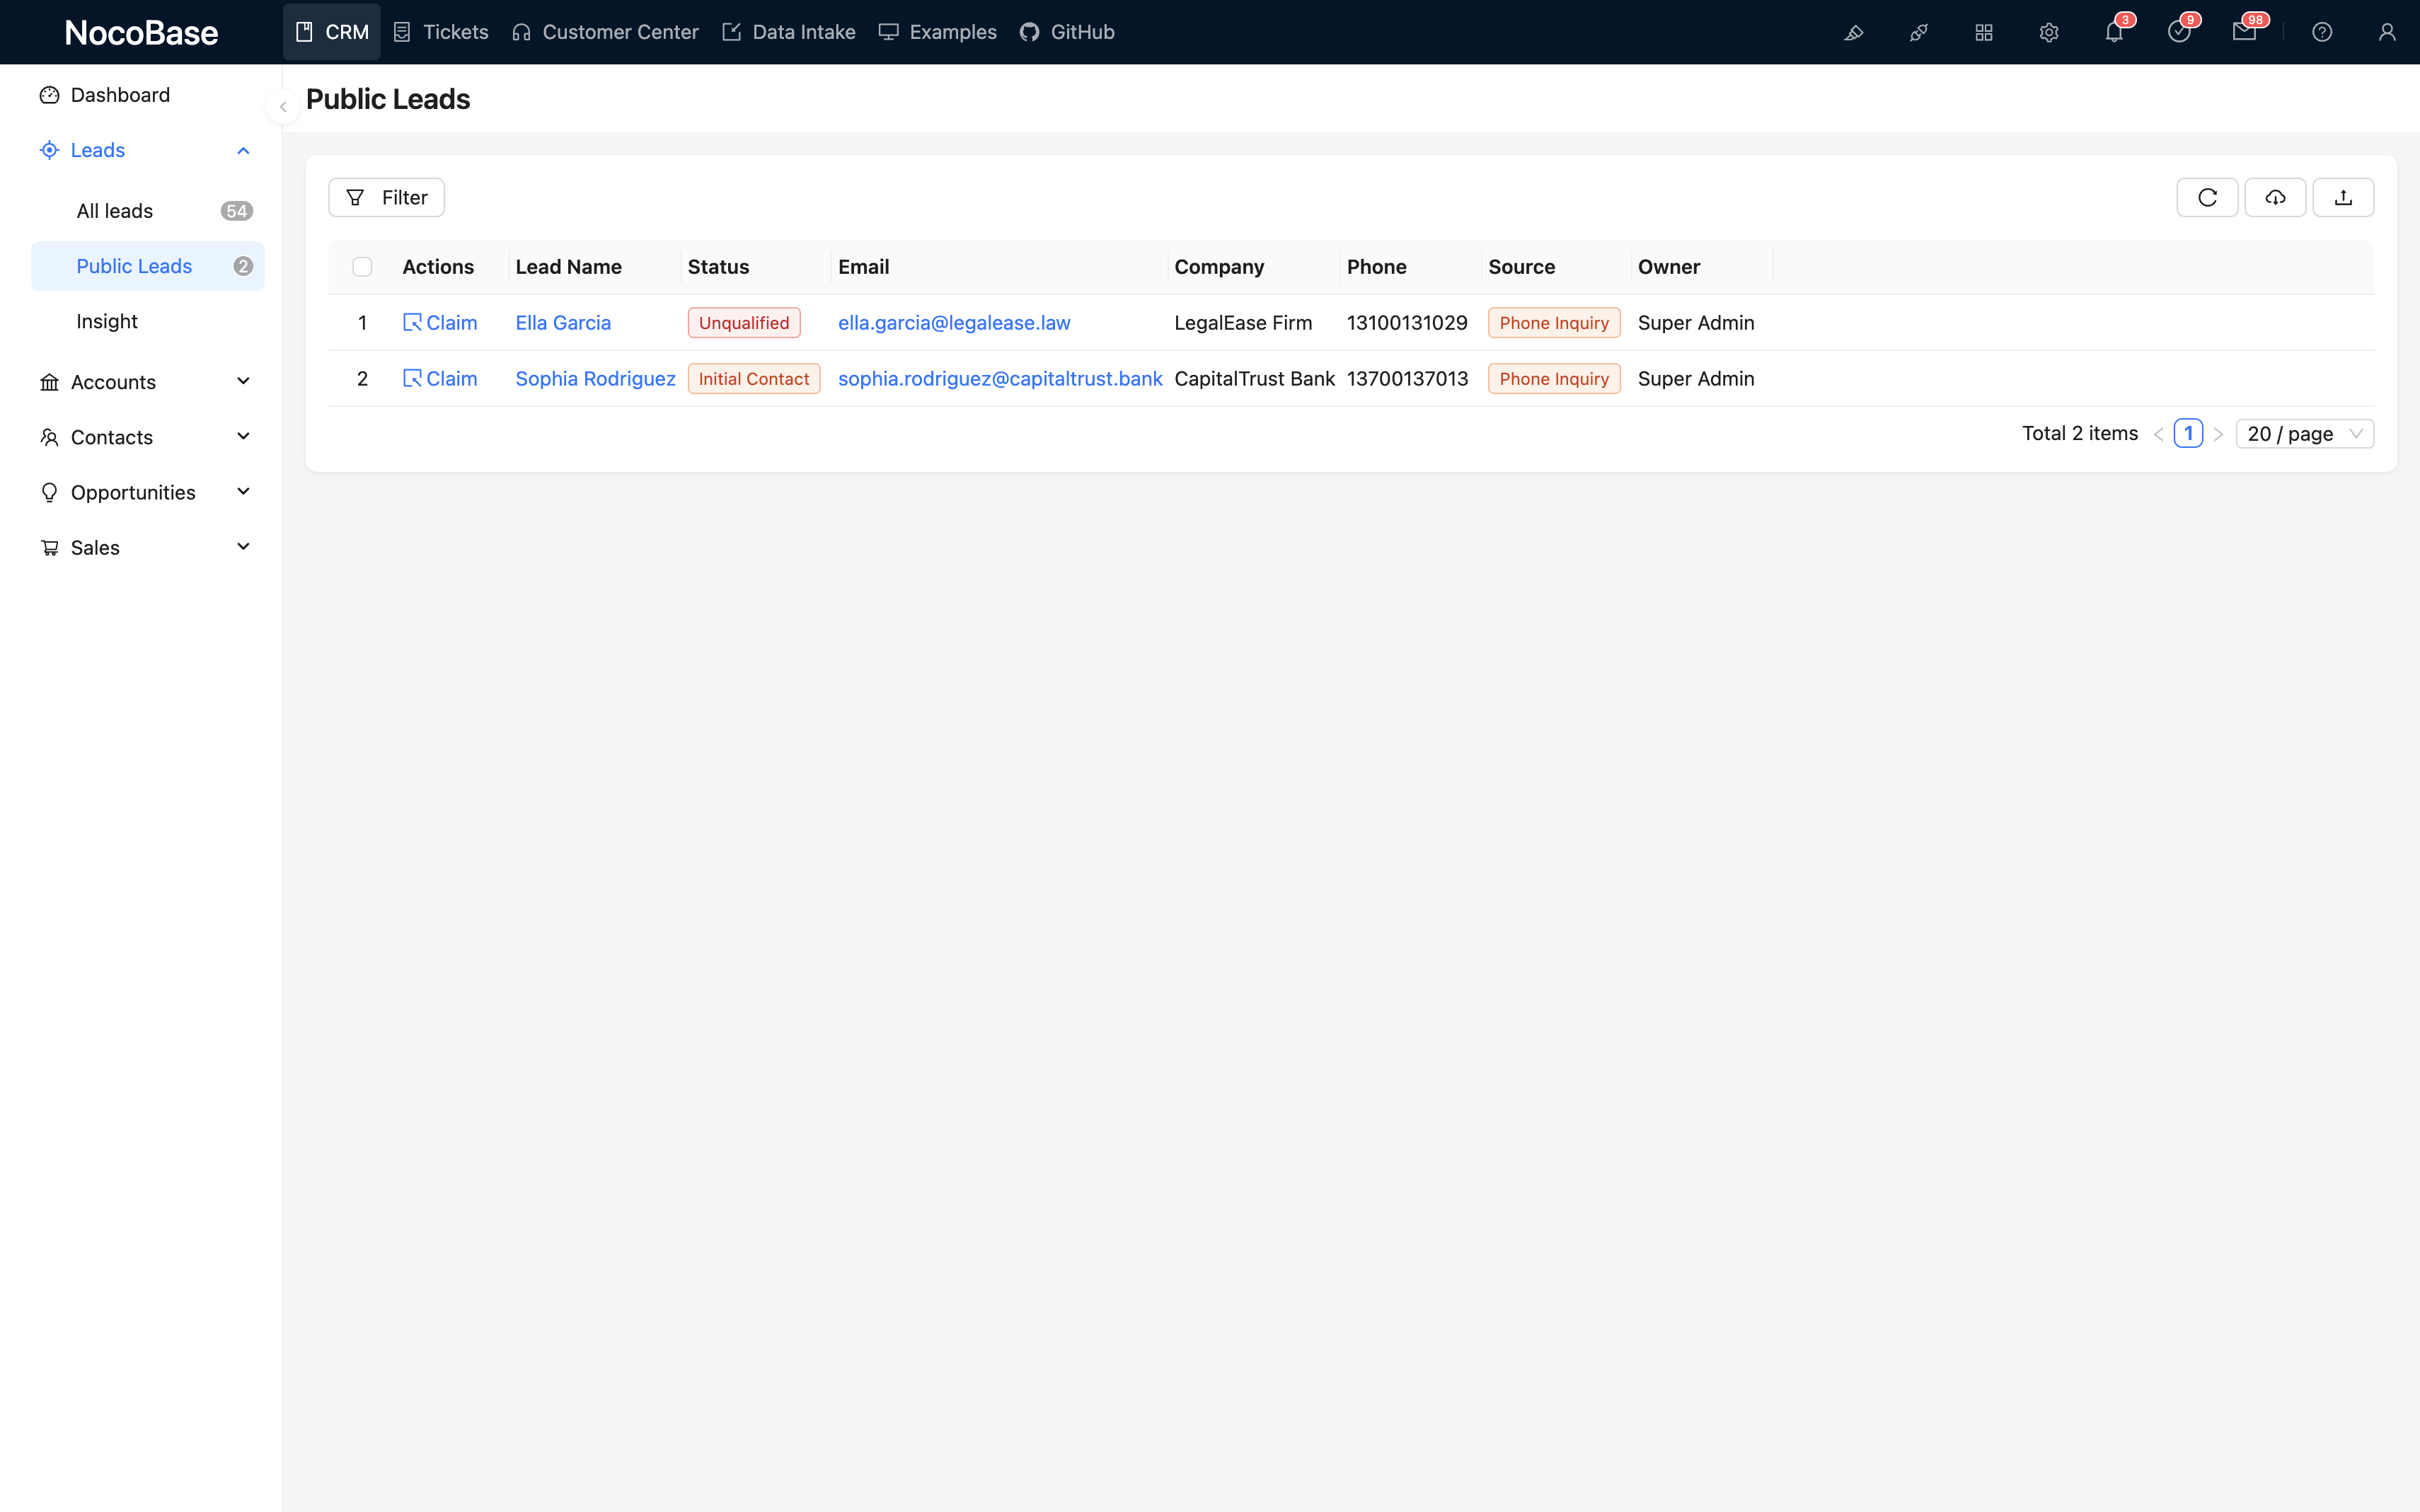Open the Examples tab
This screenshot has width=2420, height=1512.
coord(938,32)
